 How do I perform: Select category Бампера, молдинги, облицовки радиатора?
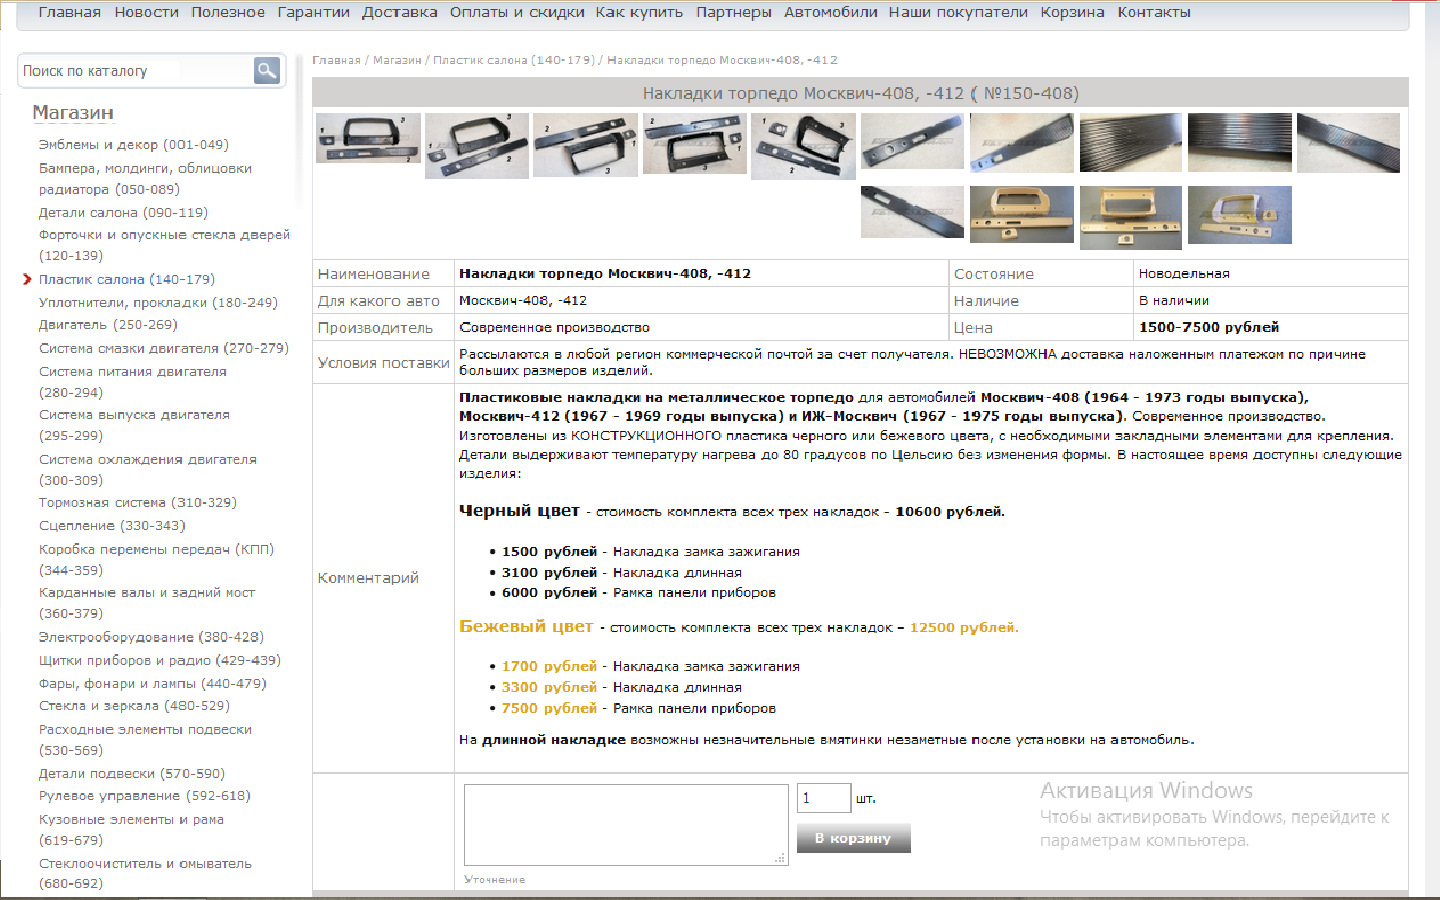point(145,179)
